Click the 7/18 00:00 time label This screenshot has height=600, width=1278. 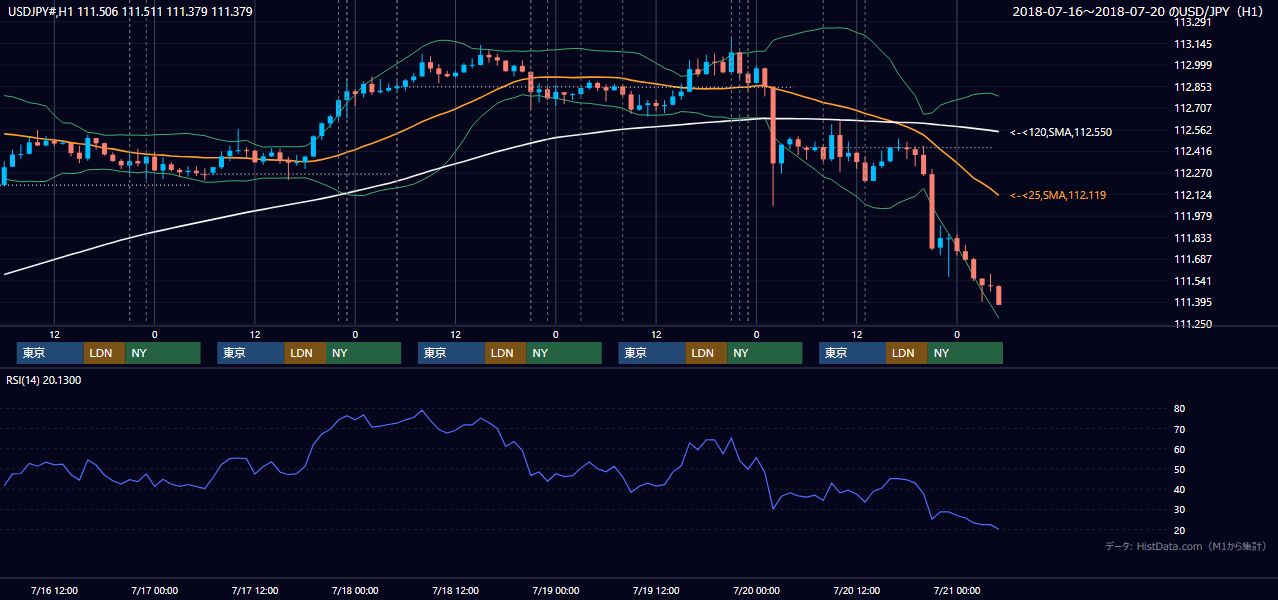(355, 590)
